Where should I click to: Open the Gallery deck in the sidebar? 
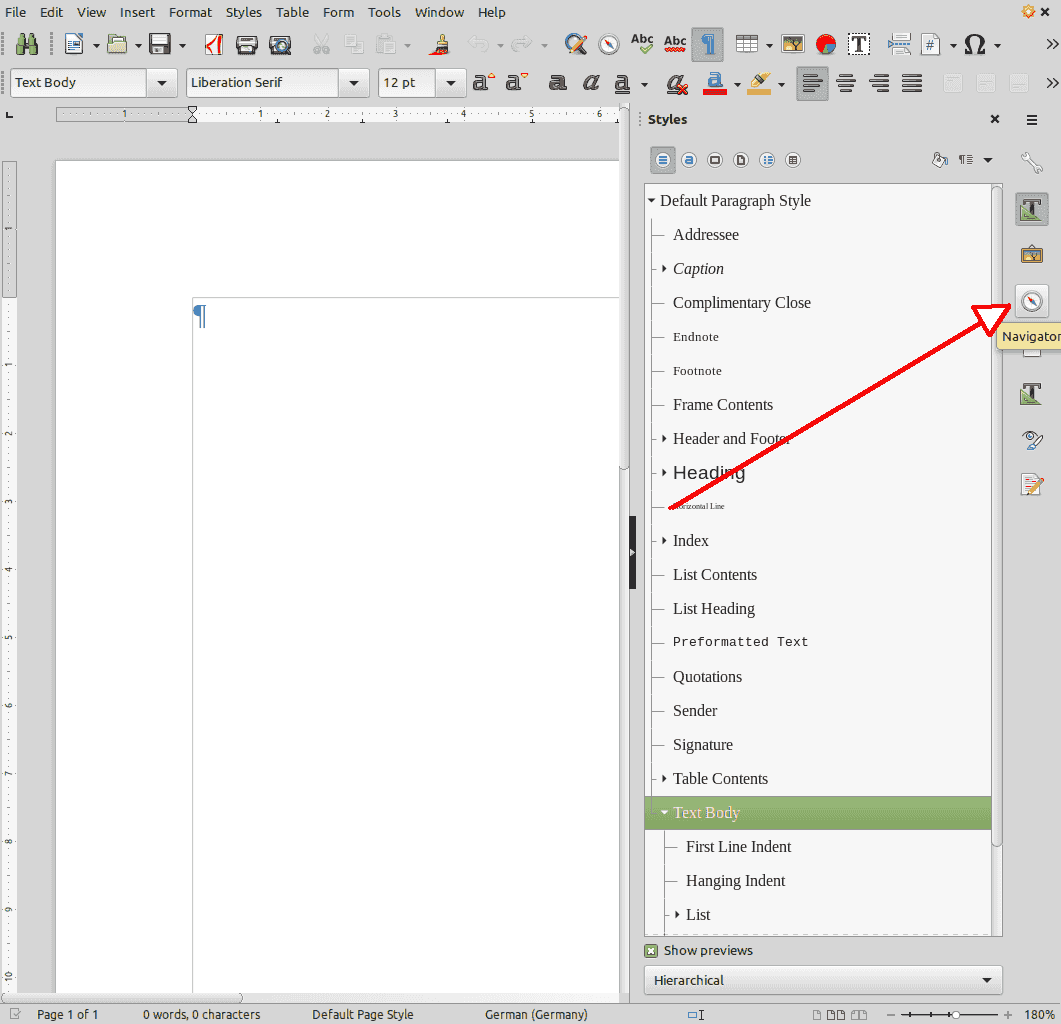[1031, 254]
